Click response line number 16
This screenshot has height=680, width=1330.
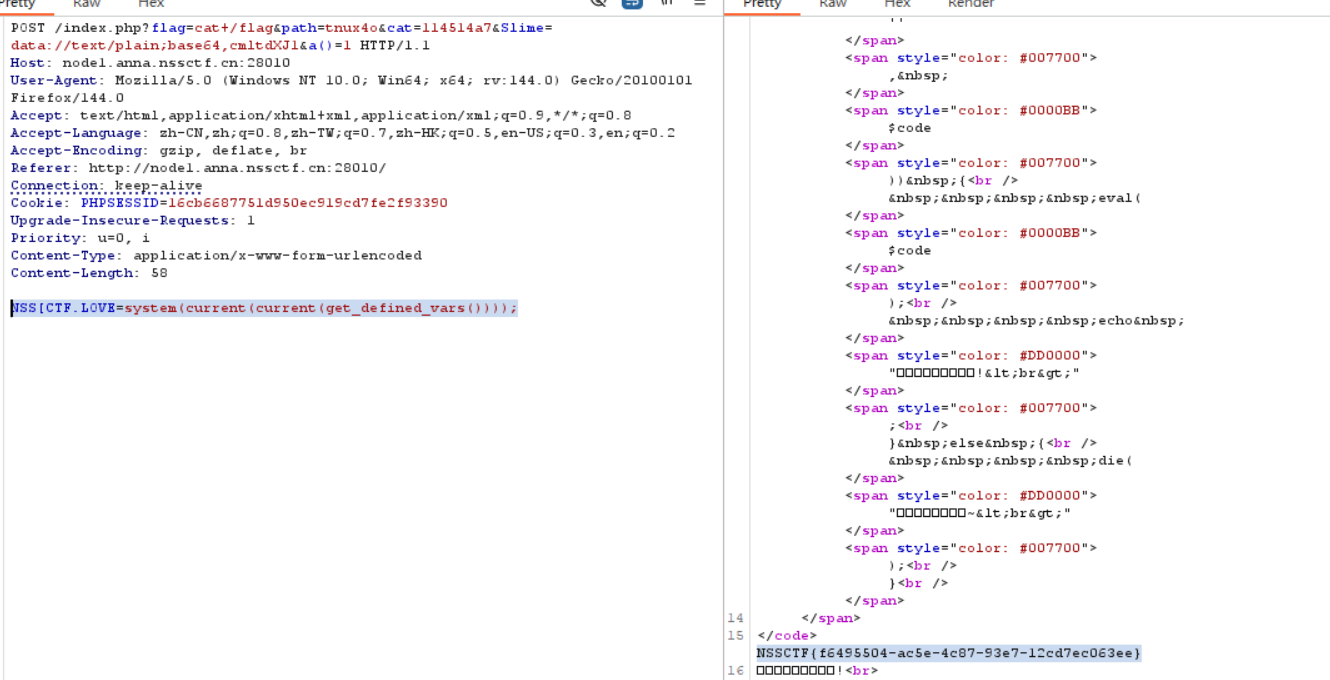[x=736, y=671]
